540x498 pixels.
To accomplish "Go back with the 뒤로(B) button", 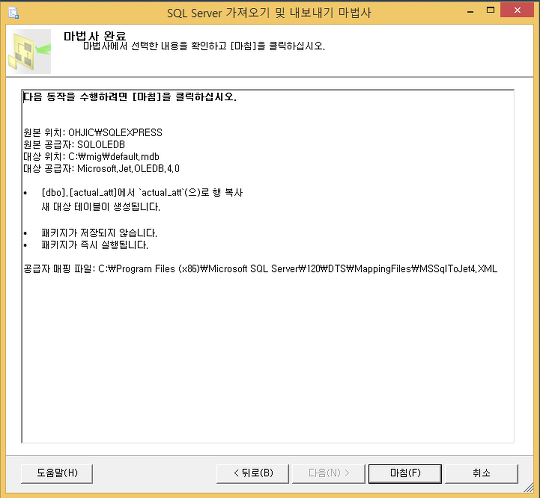I will click(252, 473).
